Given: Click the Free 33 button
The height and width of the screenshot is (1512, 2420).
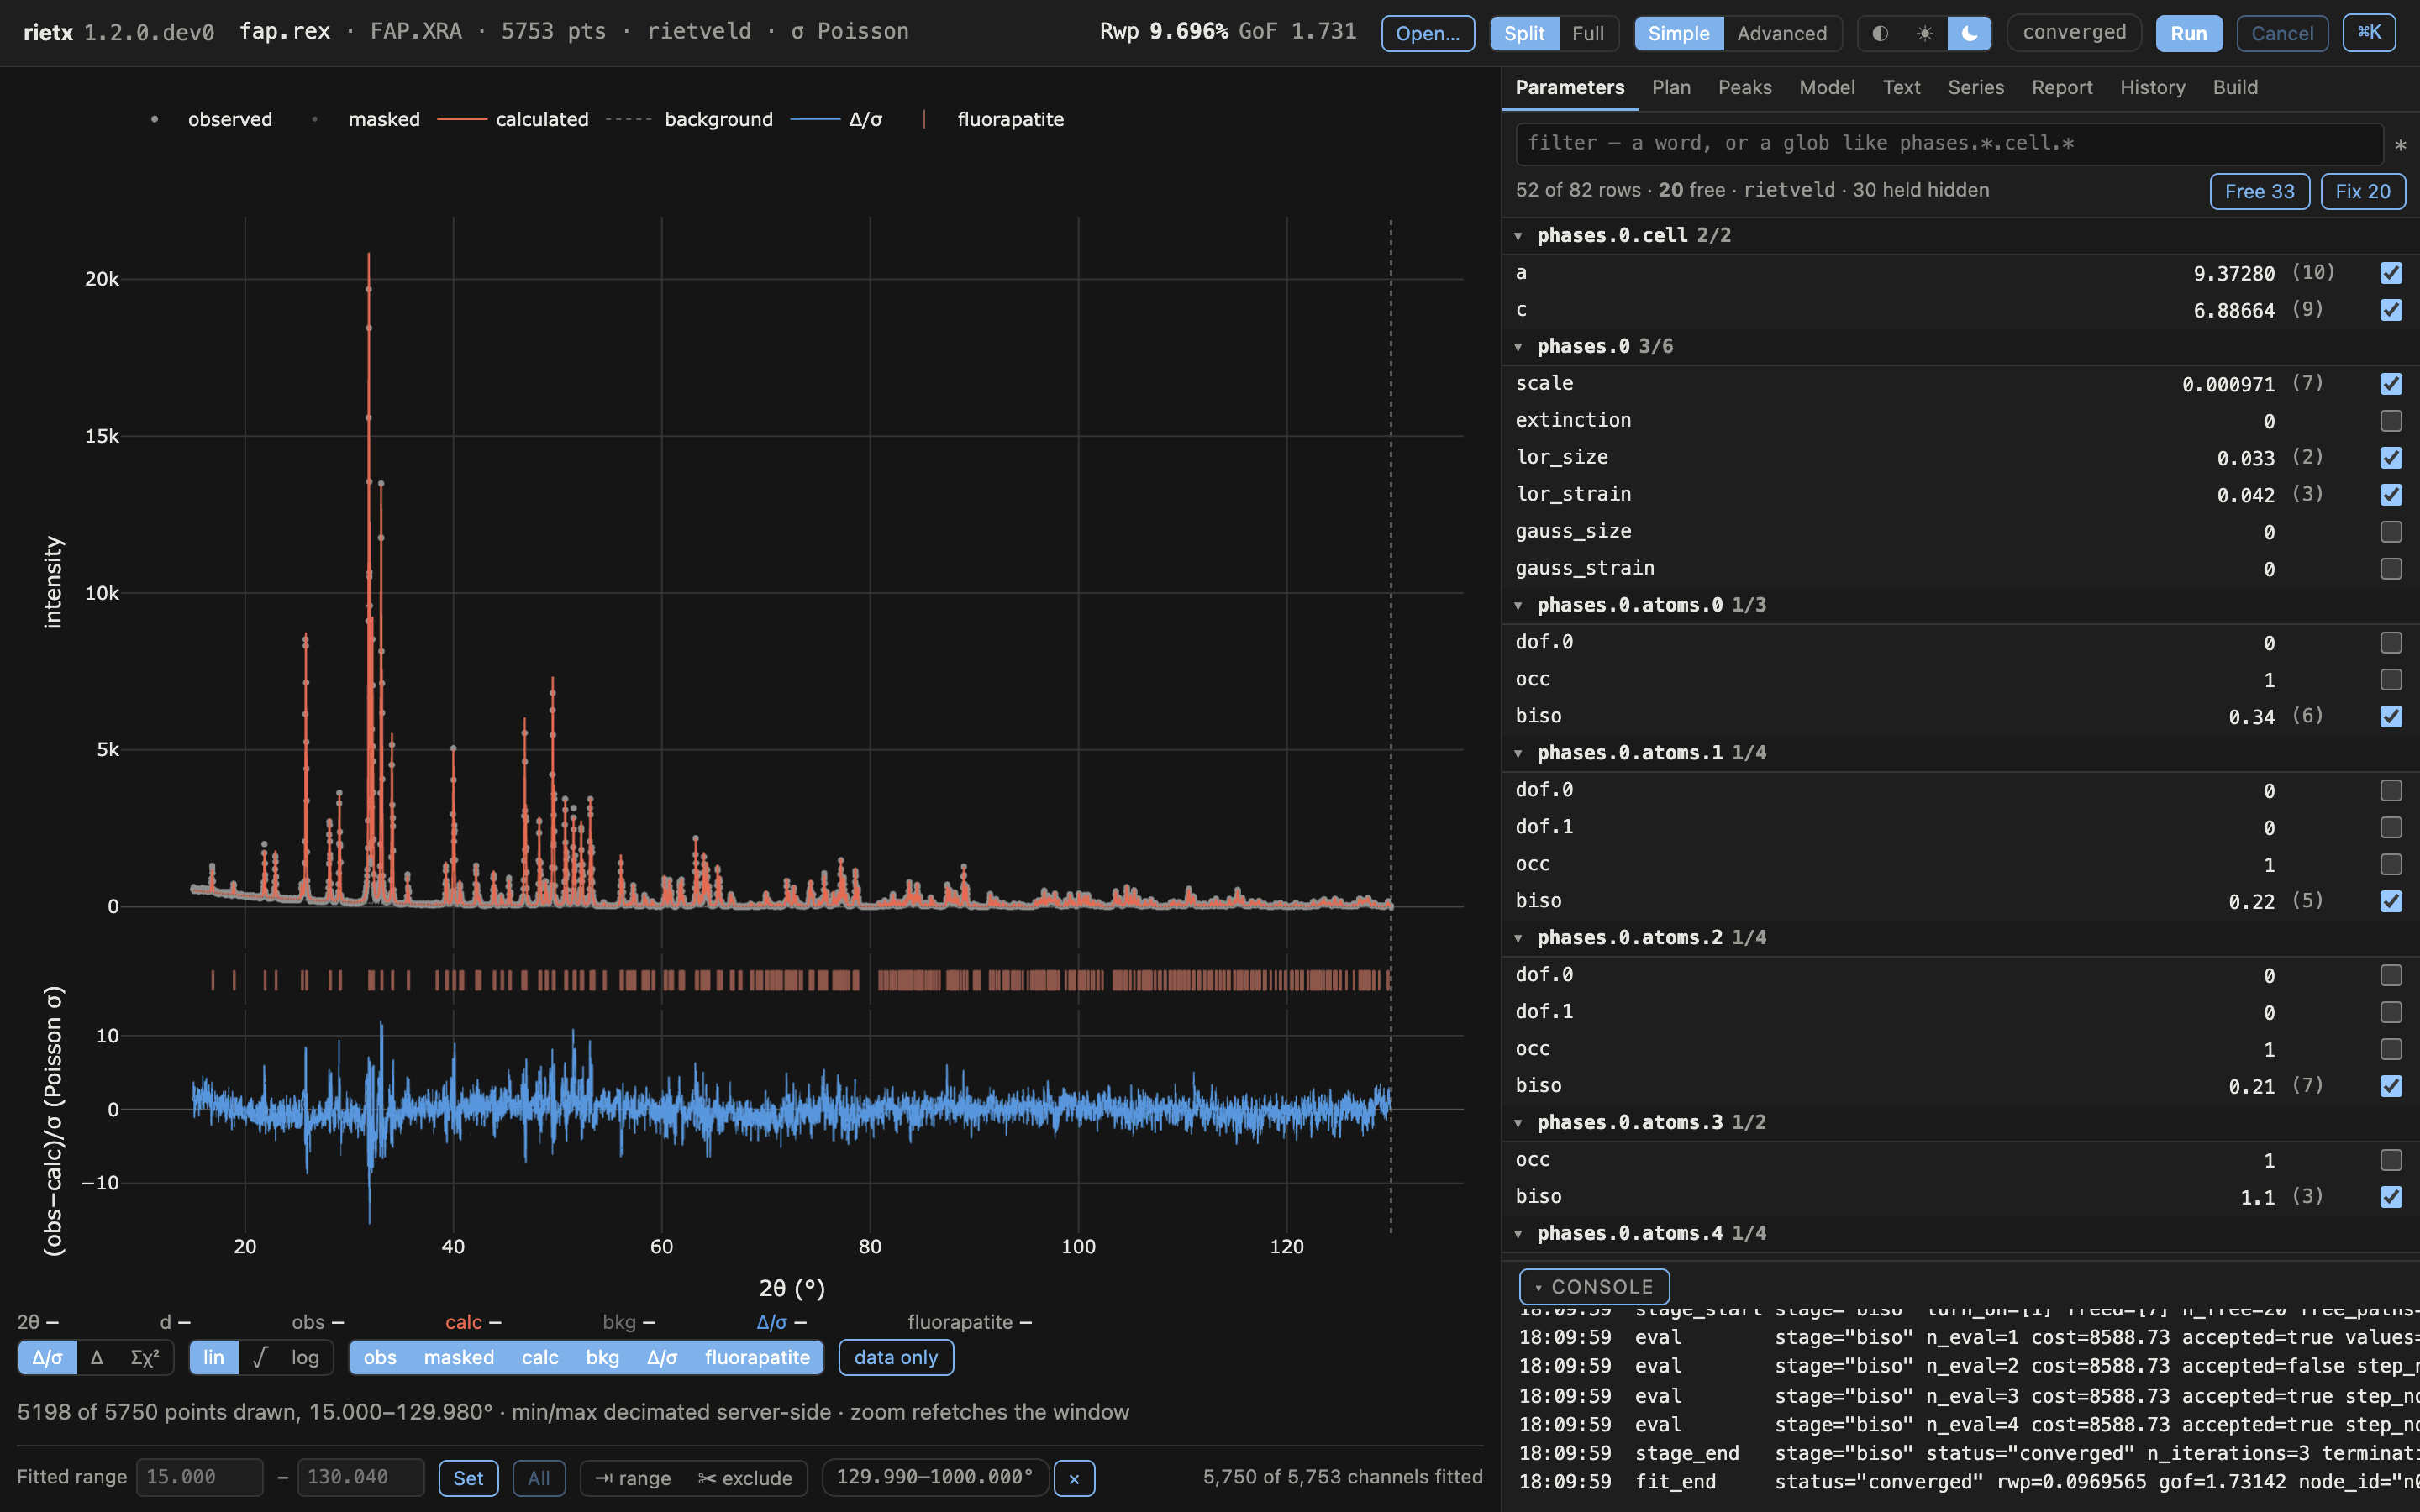Looking at the screenshot, I should [2259, 191].
